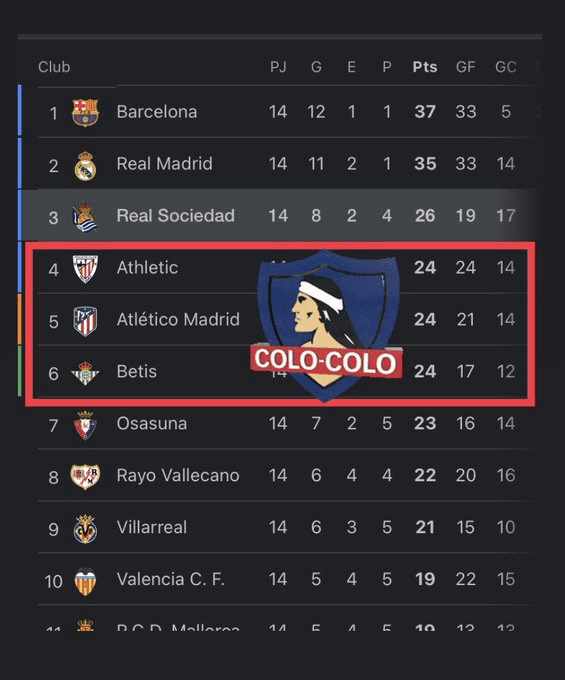Open the Atlético Madrid crest

click(85, 321)
